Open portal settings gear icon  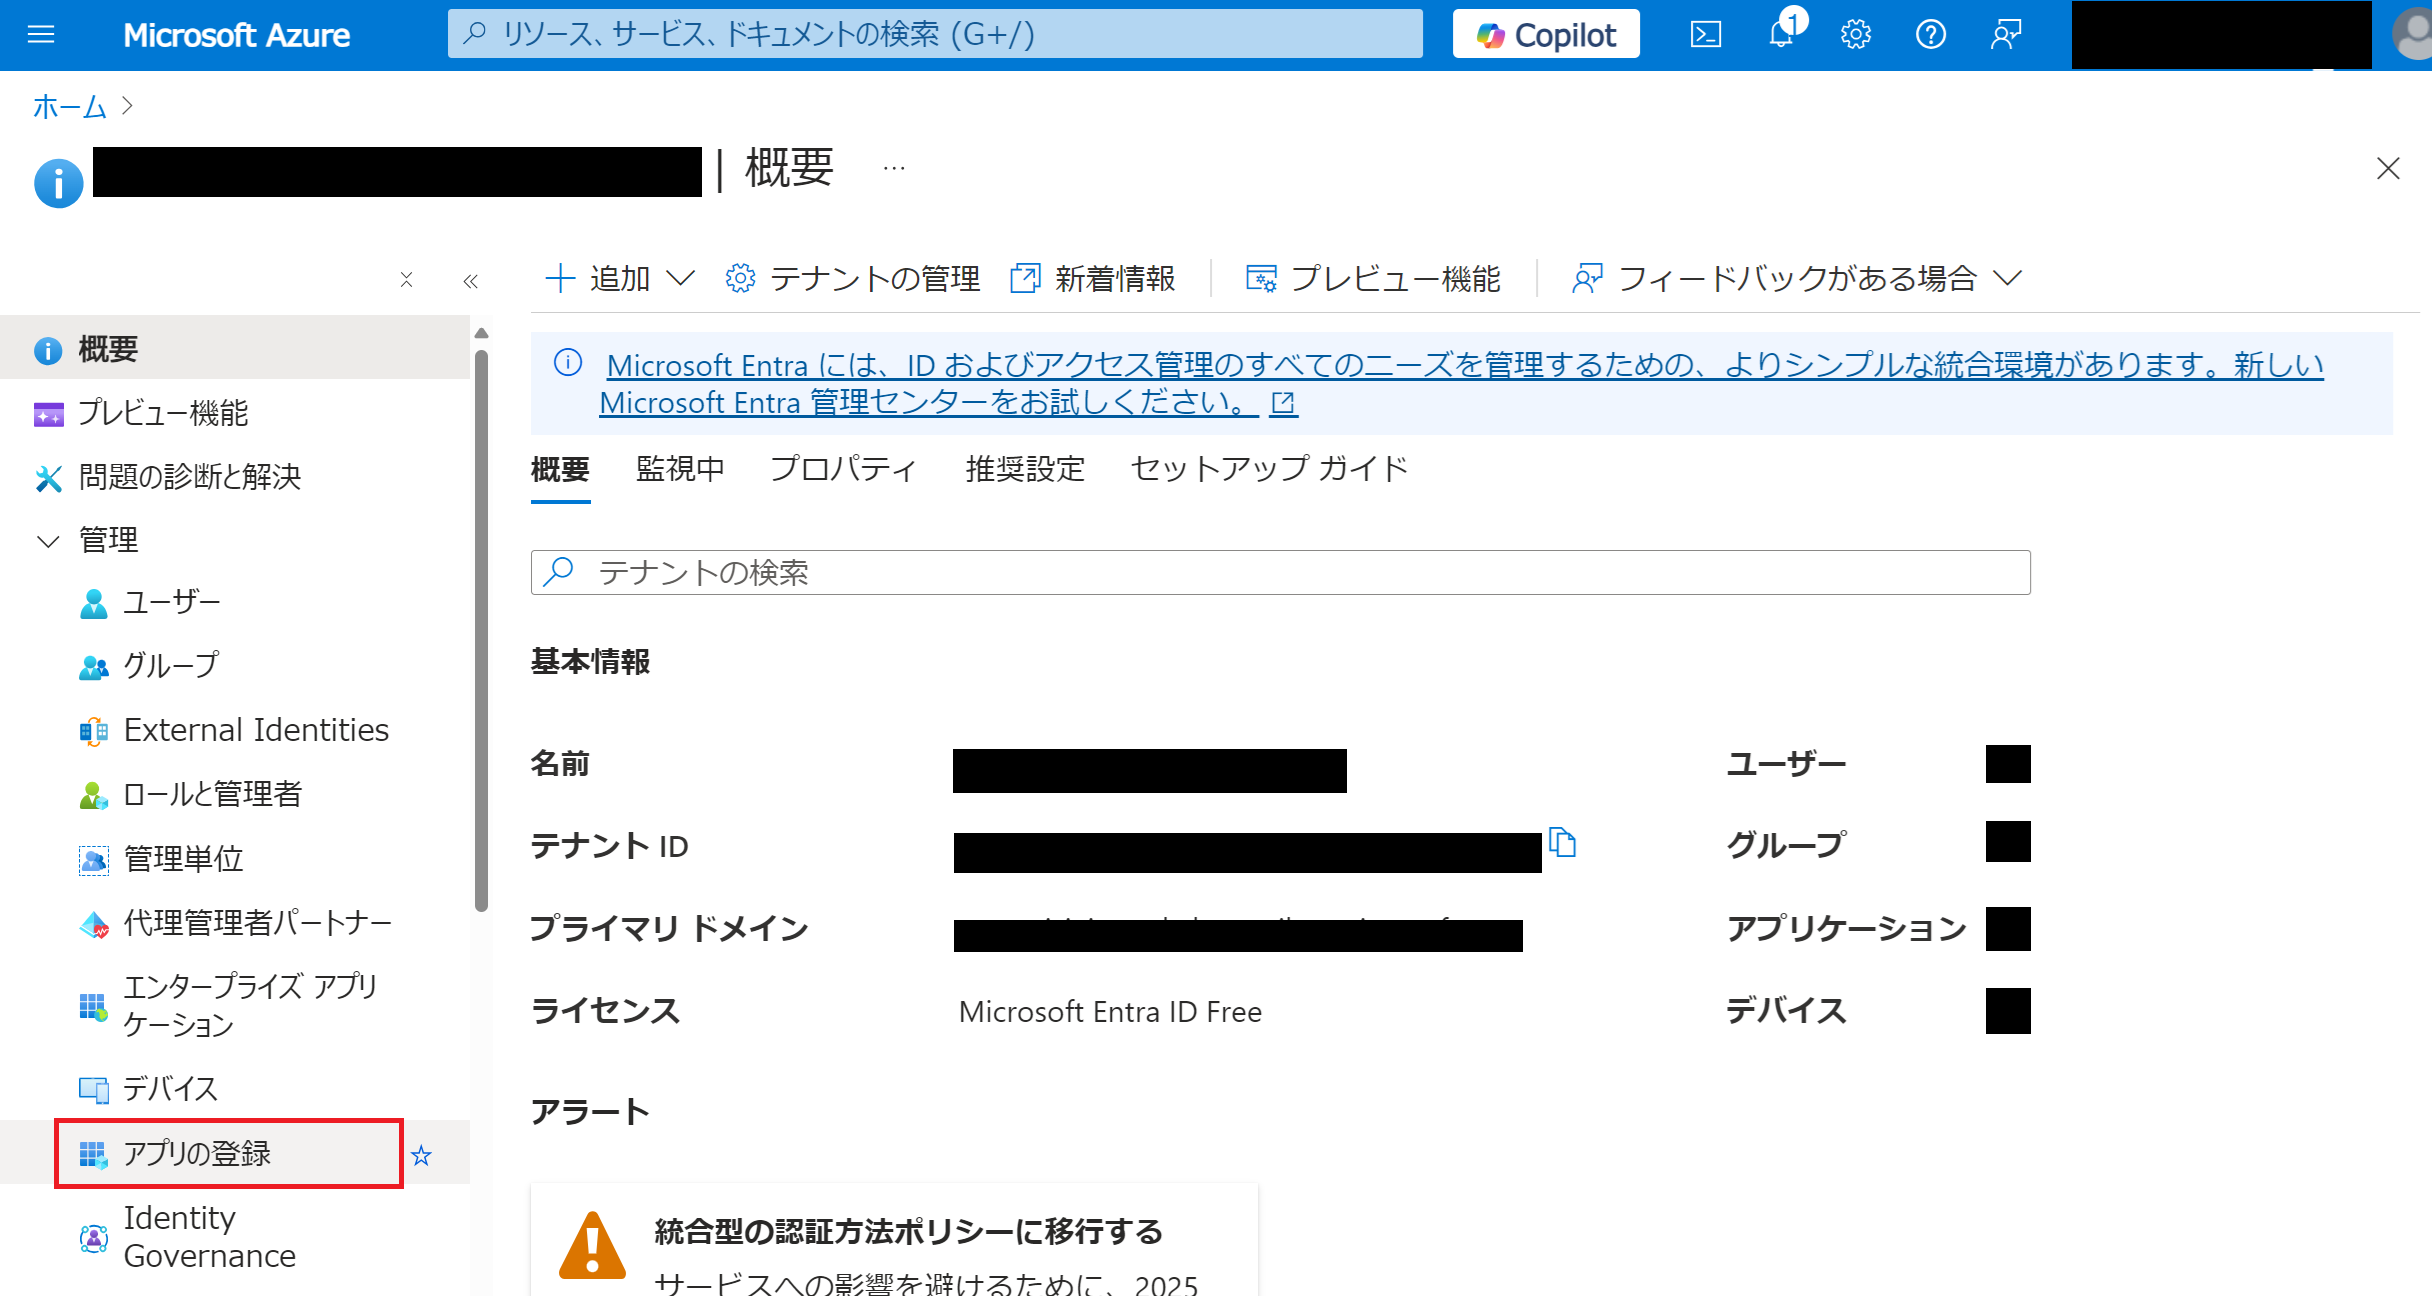click(1856, 35)
